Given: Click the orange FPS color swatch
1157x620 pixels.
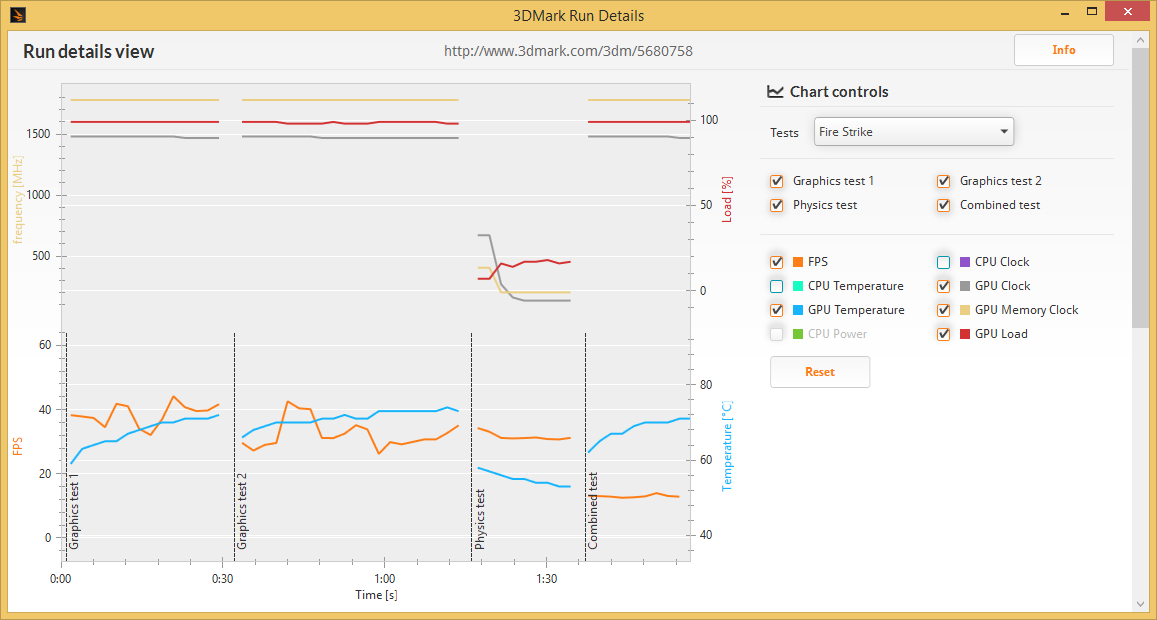Looking at the screenshot, I should [798, 262].
